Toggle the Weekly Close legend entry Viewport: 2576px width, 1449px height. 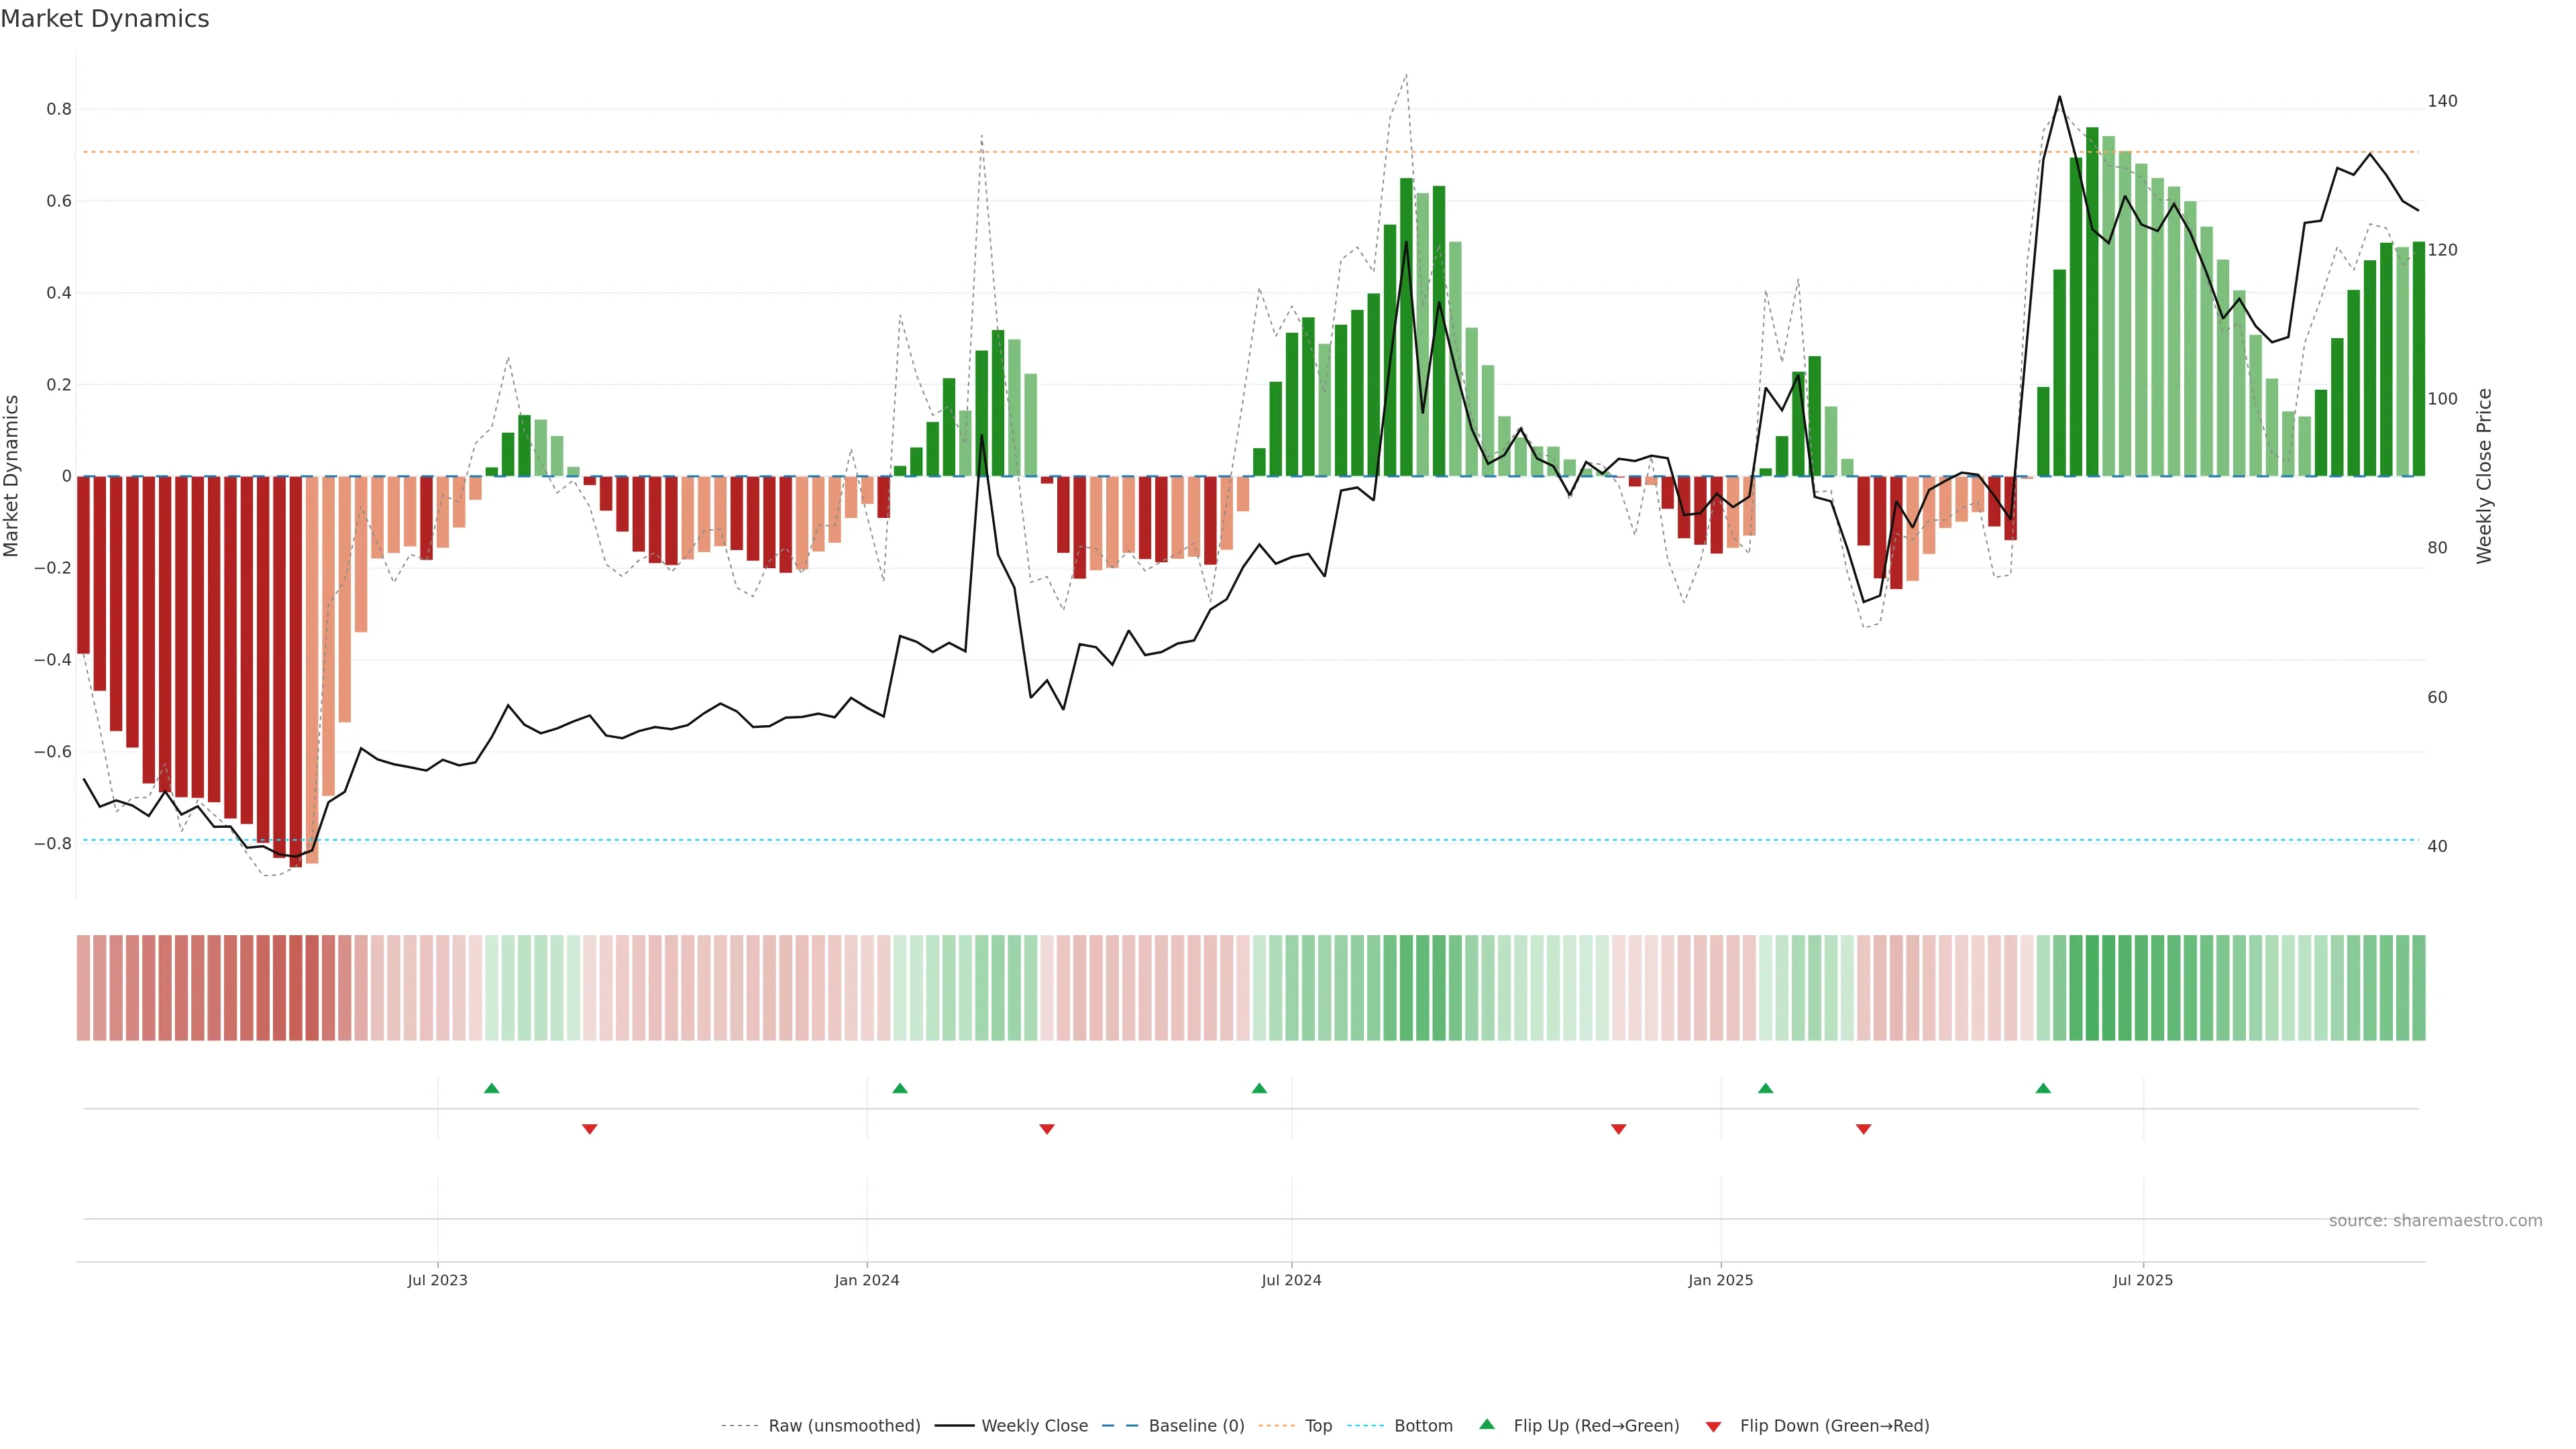(x=1034, y=1426)
